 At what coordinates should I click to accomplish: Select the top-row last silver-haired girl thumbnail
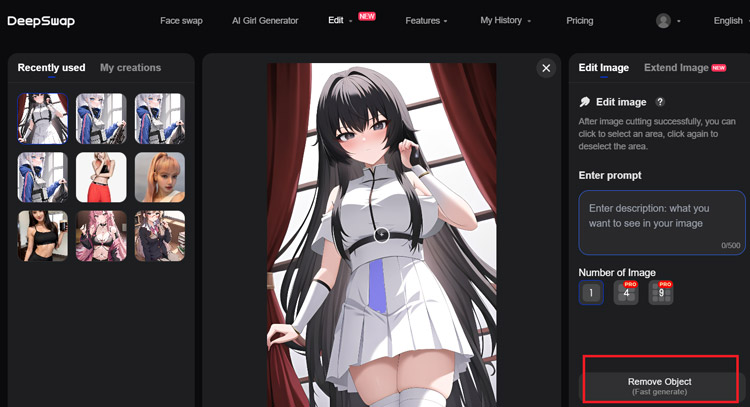pos(160,119)
